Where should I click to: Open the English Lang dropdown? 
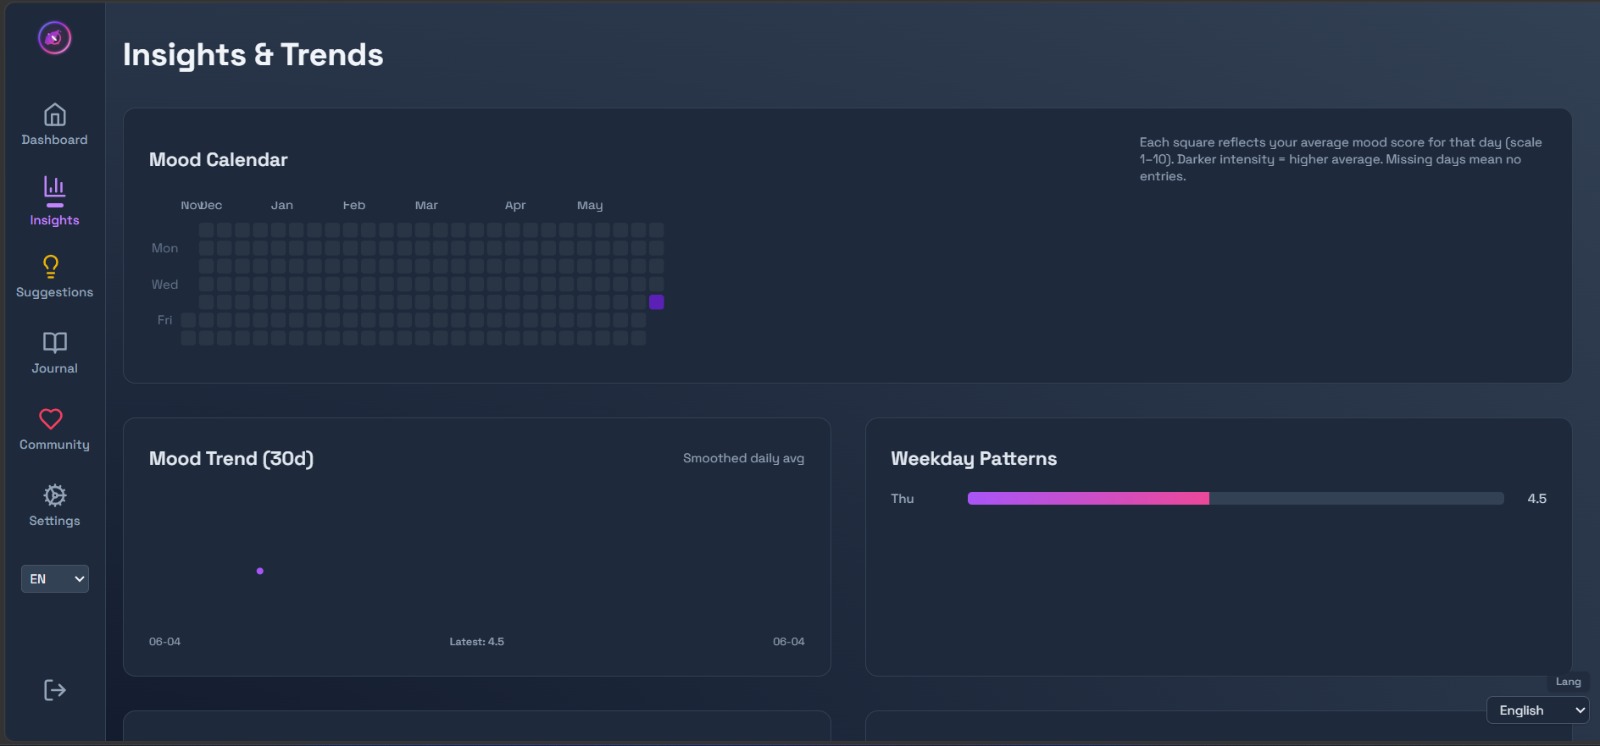[1538, 710]
